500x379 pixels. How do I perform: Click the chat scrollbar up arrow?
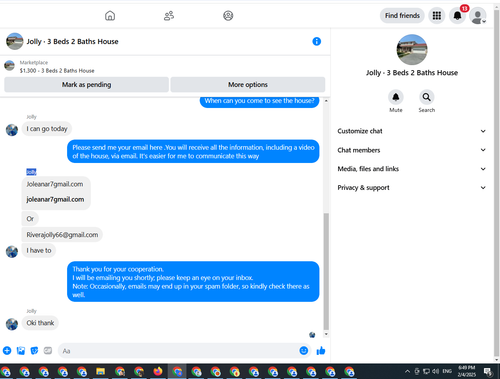click(x=326, y=101)
